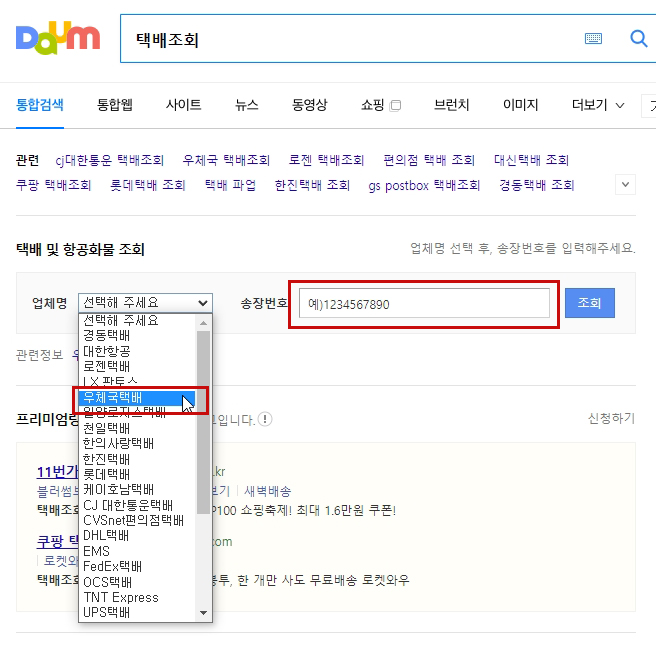Choose 로젠택배 from the courier list
The height and width of the screenshot is (656, 656).
pyautogui.click(x=137, y=366)
